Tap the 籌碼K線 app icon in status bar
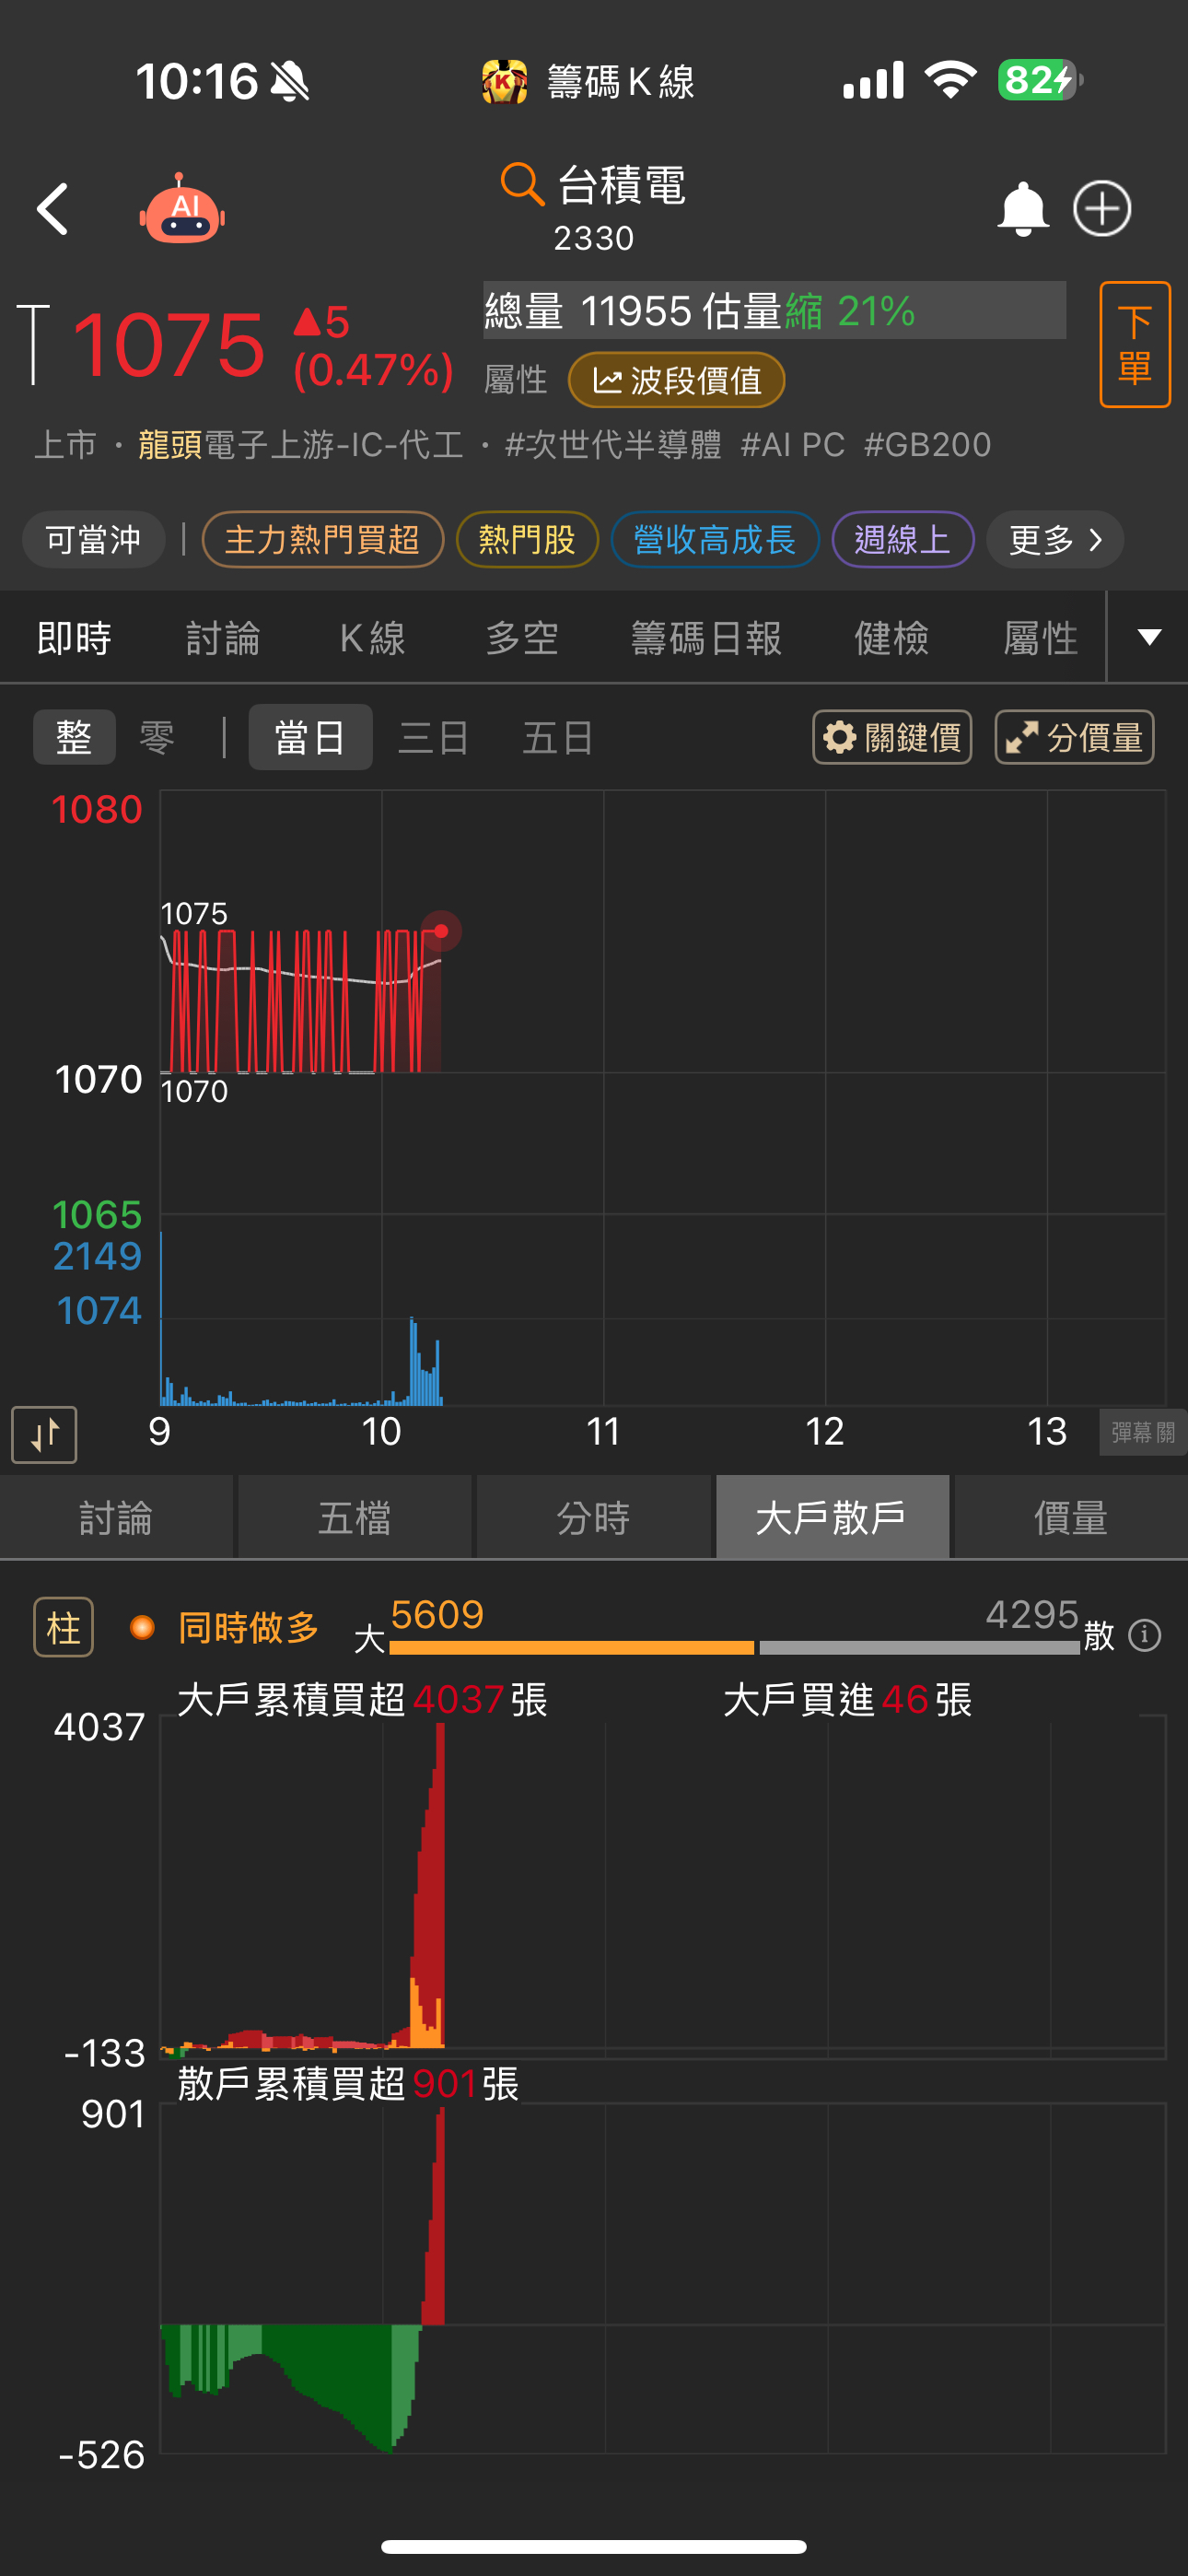 click(x=504, y=81)
